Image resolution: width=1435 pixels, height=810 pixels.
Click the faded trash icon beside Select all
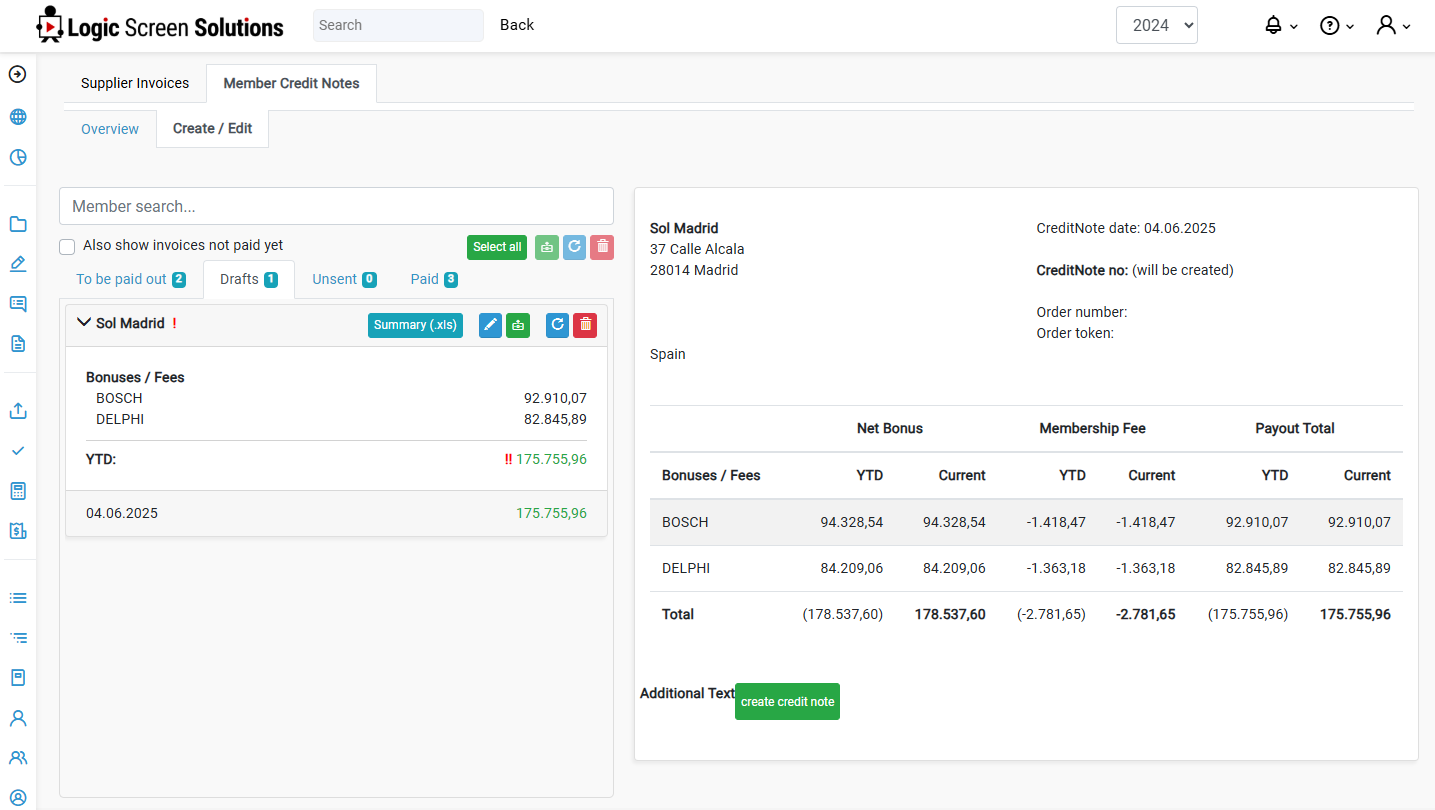601,247
